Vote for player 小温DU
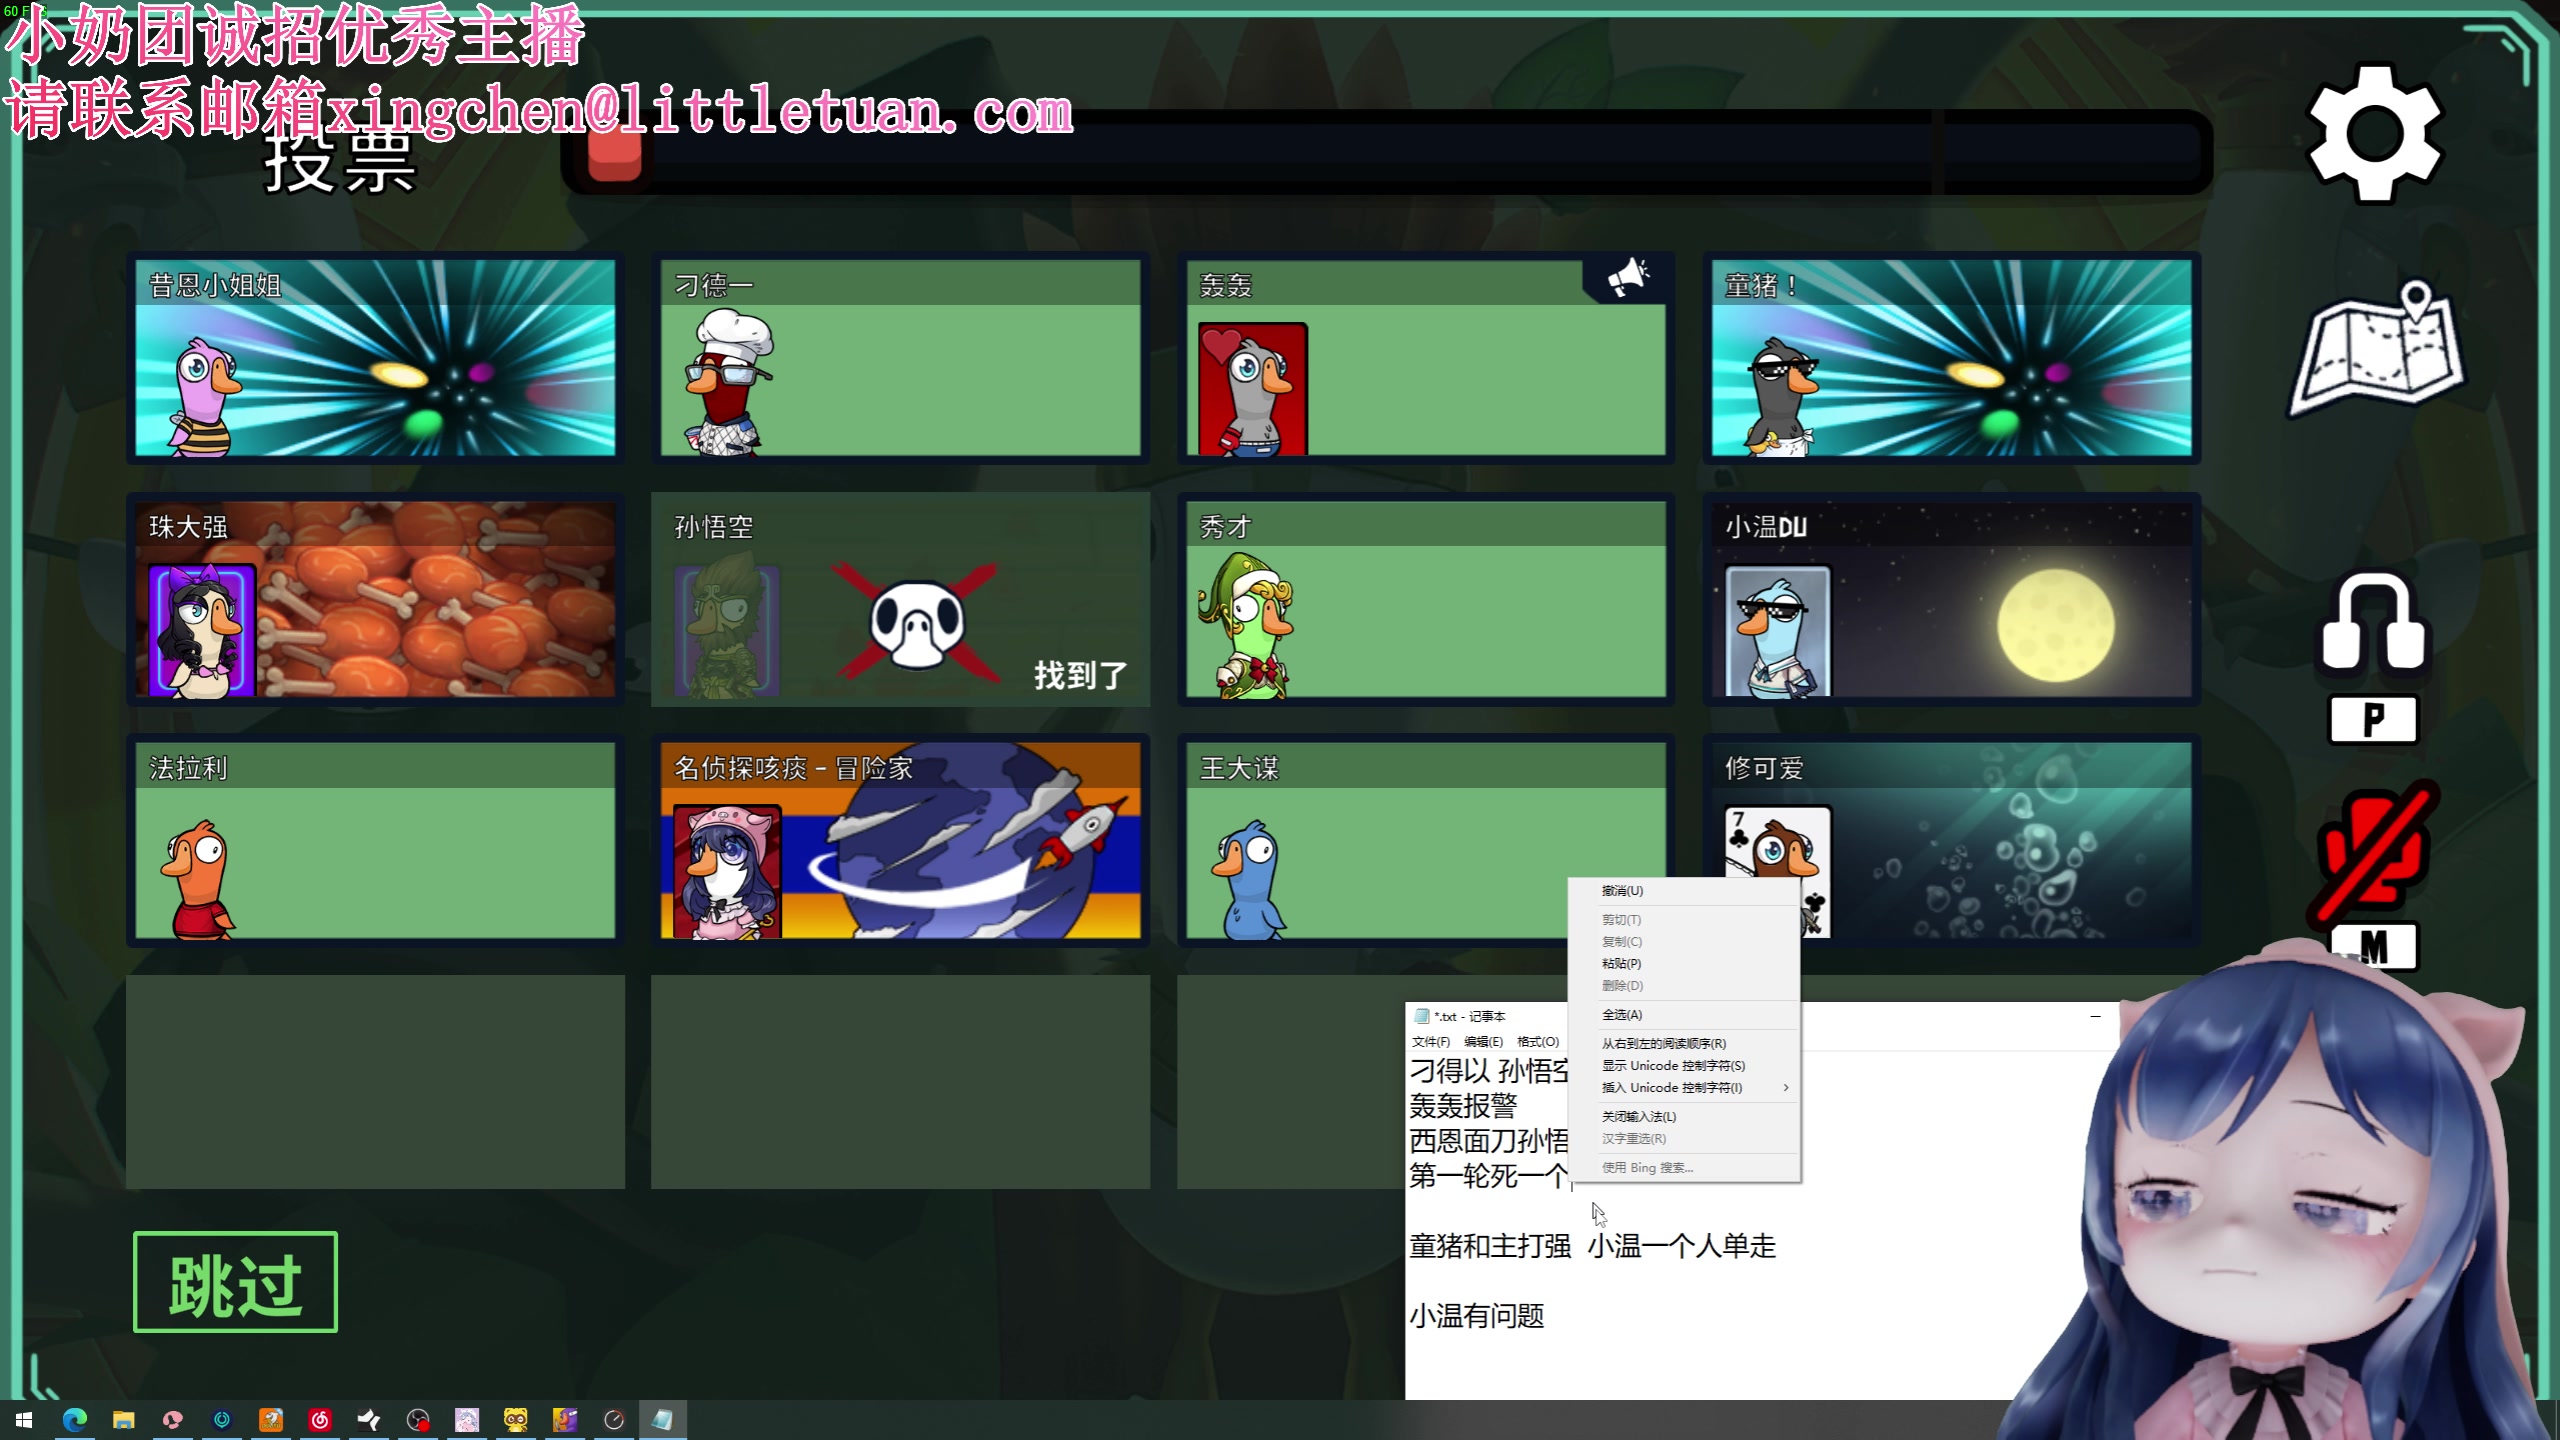This screenshot has width=2560, height=1440. click(1950, 600)
